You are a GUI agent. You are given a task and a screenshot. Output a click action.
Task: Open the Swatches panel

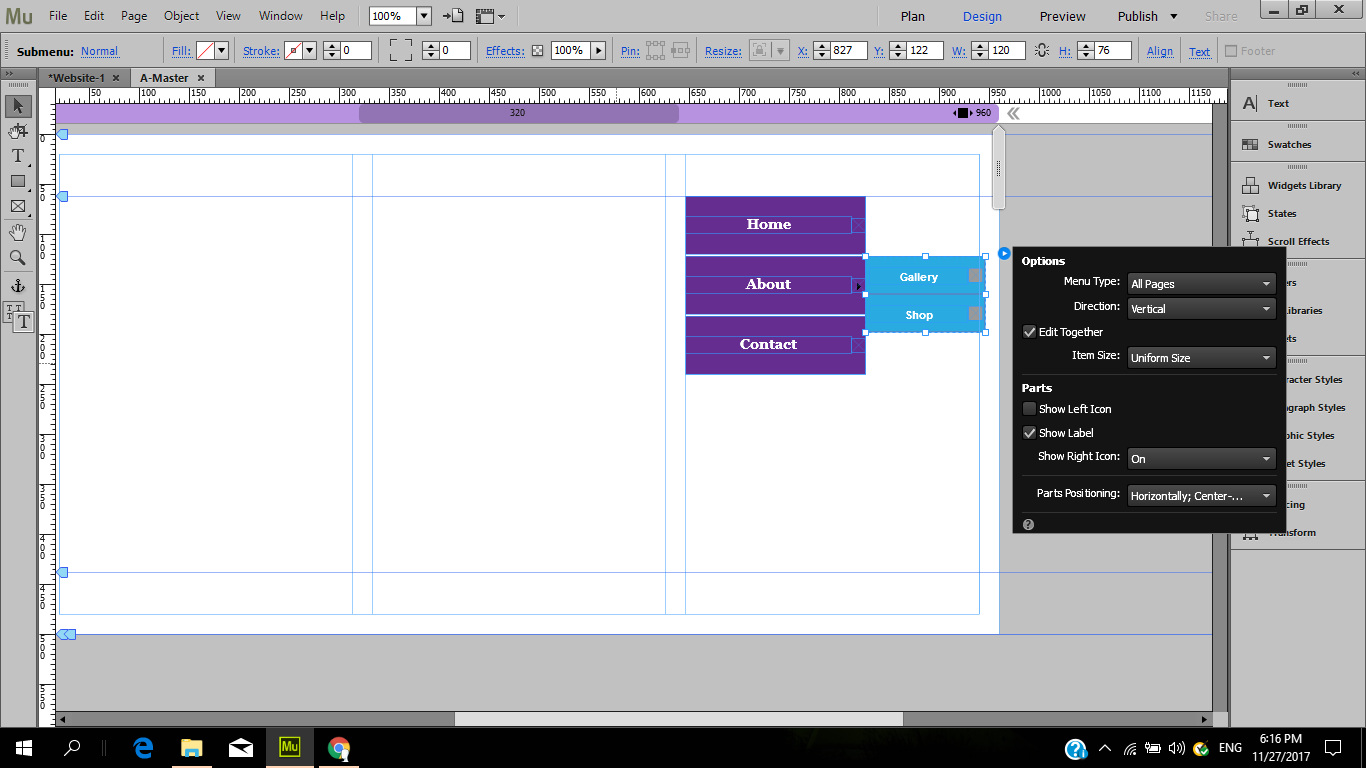1277,144
